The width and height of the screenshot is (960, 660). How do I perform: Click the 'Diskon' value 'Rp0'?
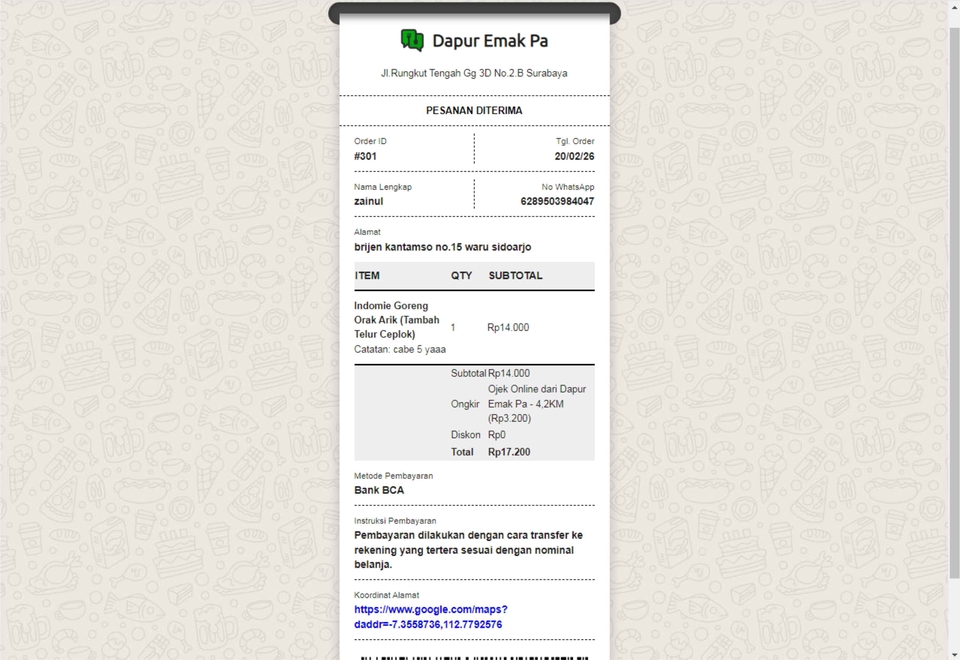497,435
